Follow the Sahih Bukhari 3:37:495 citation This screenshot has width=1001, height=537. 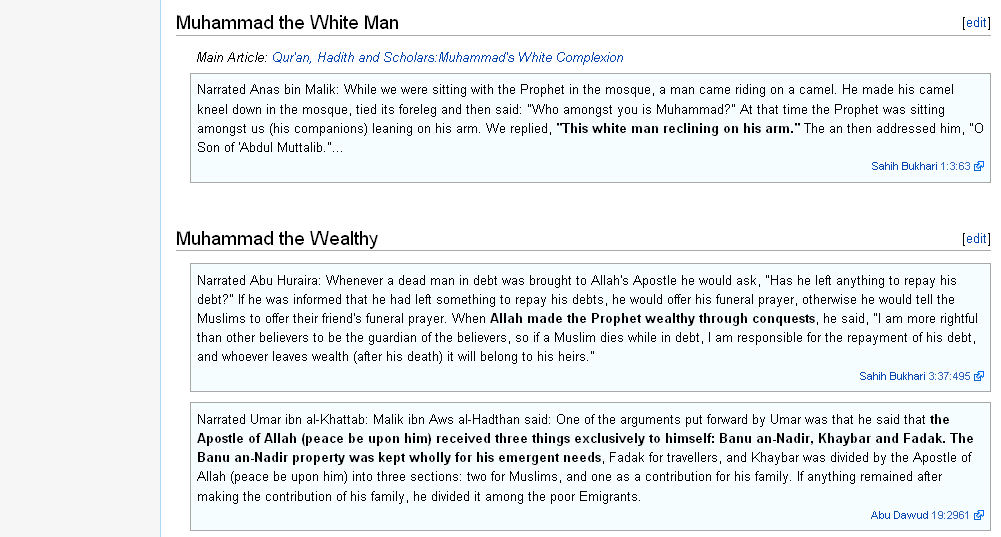914,376
